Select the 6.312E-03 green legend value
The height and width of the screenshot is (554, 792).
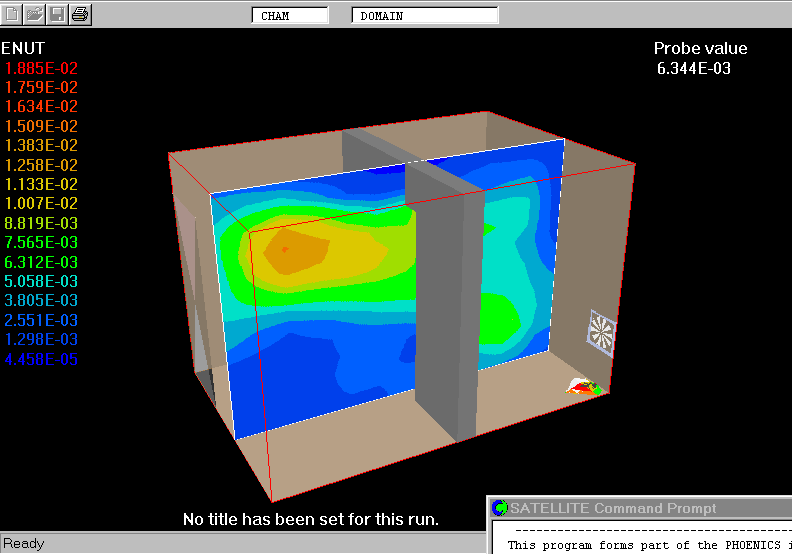(x=41, y=262)
